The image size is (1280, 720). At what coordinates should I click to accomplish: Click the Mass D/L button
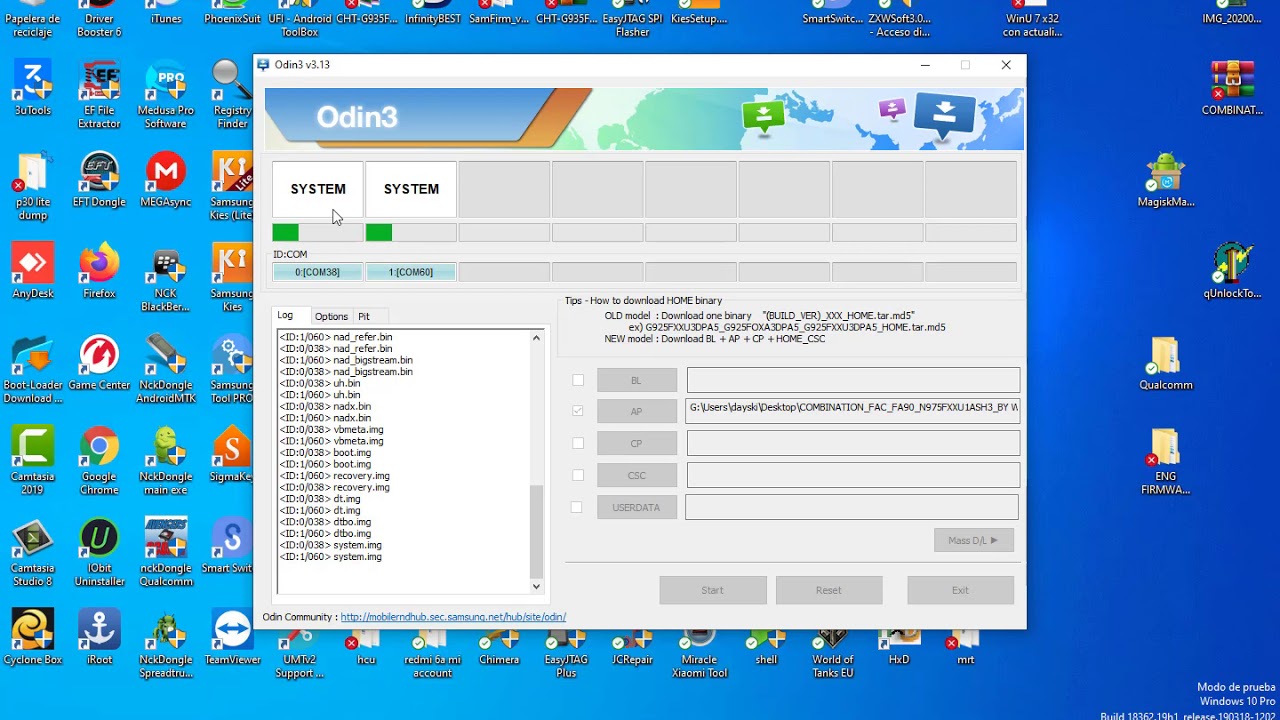[974, 540]
